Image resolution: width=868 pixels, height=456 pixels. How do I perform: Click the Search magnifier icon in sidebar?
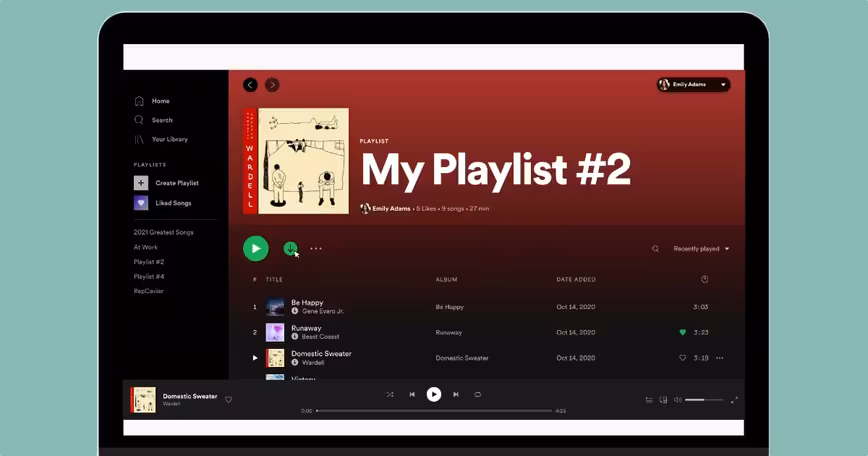click(139, 120)
